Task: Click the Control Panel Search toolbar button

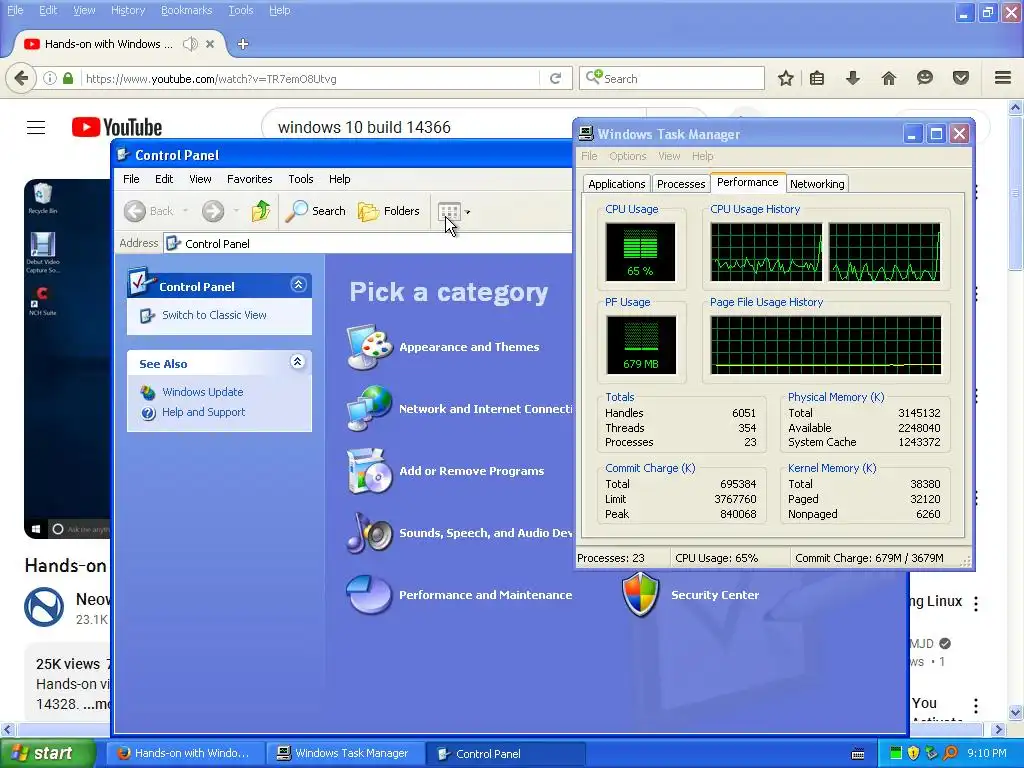Action: (316, 211)
